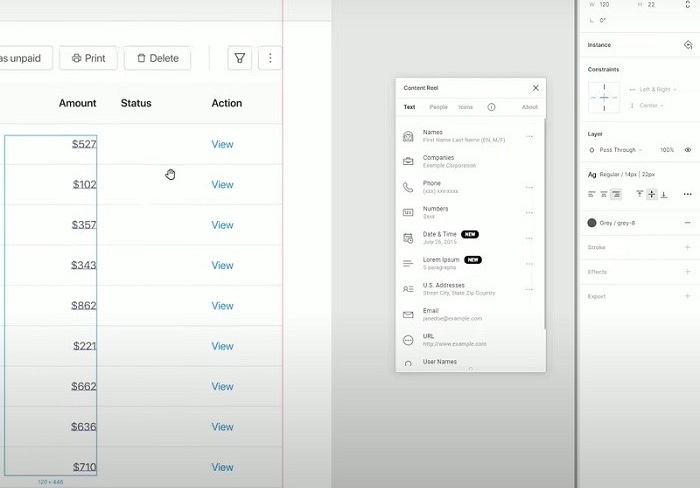Click the Delete button

coord(158,58)
